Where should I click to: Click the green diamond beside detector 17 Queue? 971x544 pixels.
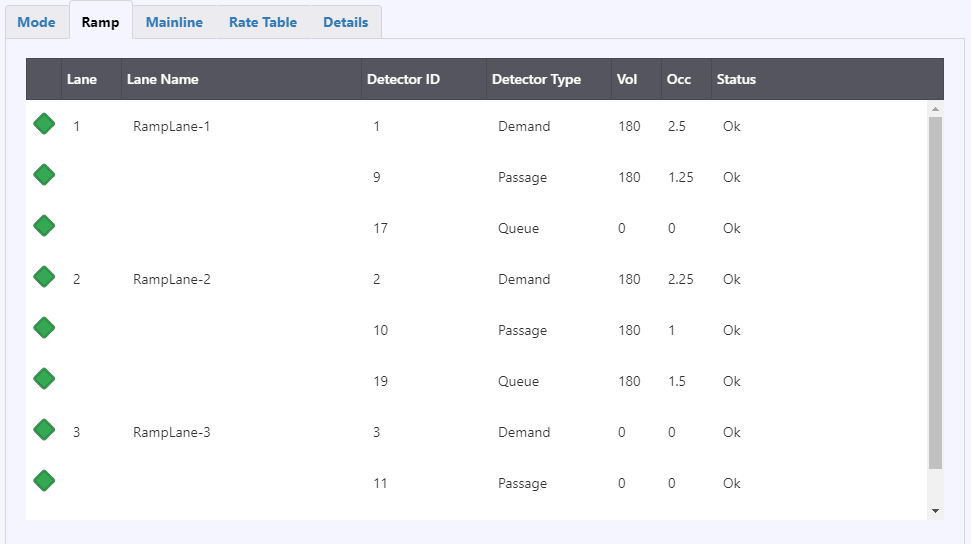[44, 226]
